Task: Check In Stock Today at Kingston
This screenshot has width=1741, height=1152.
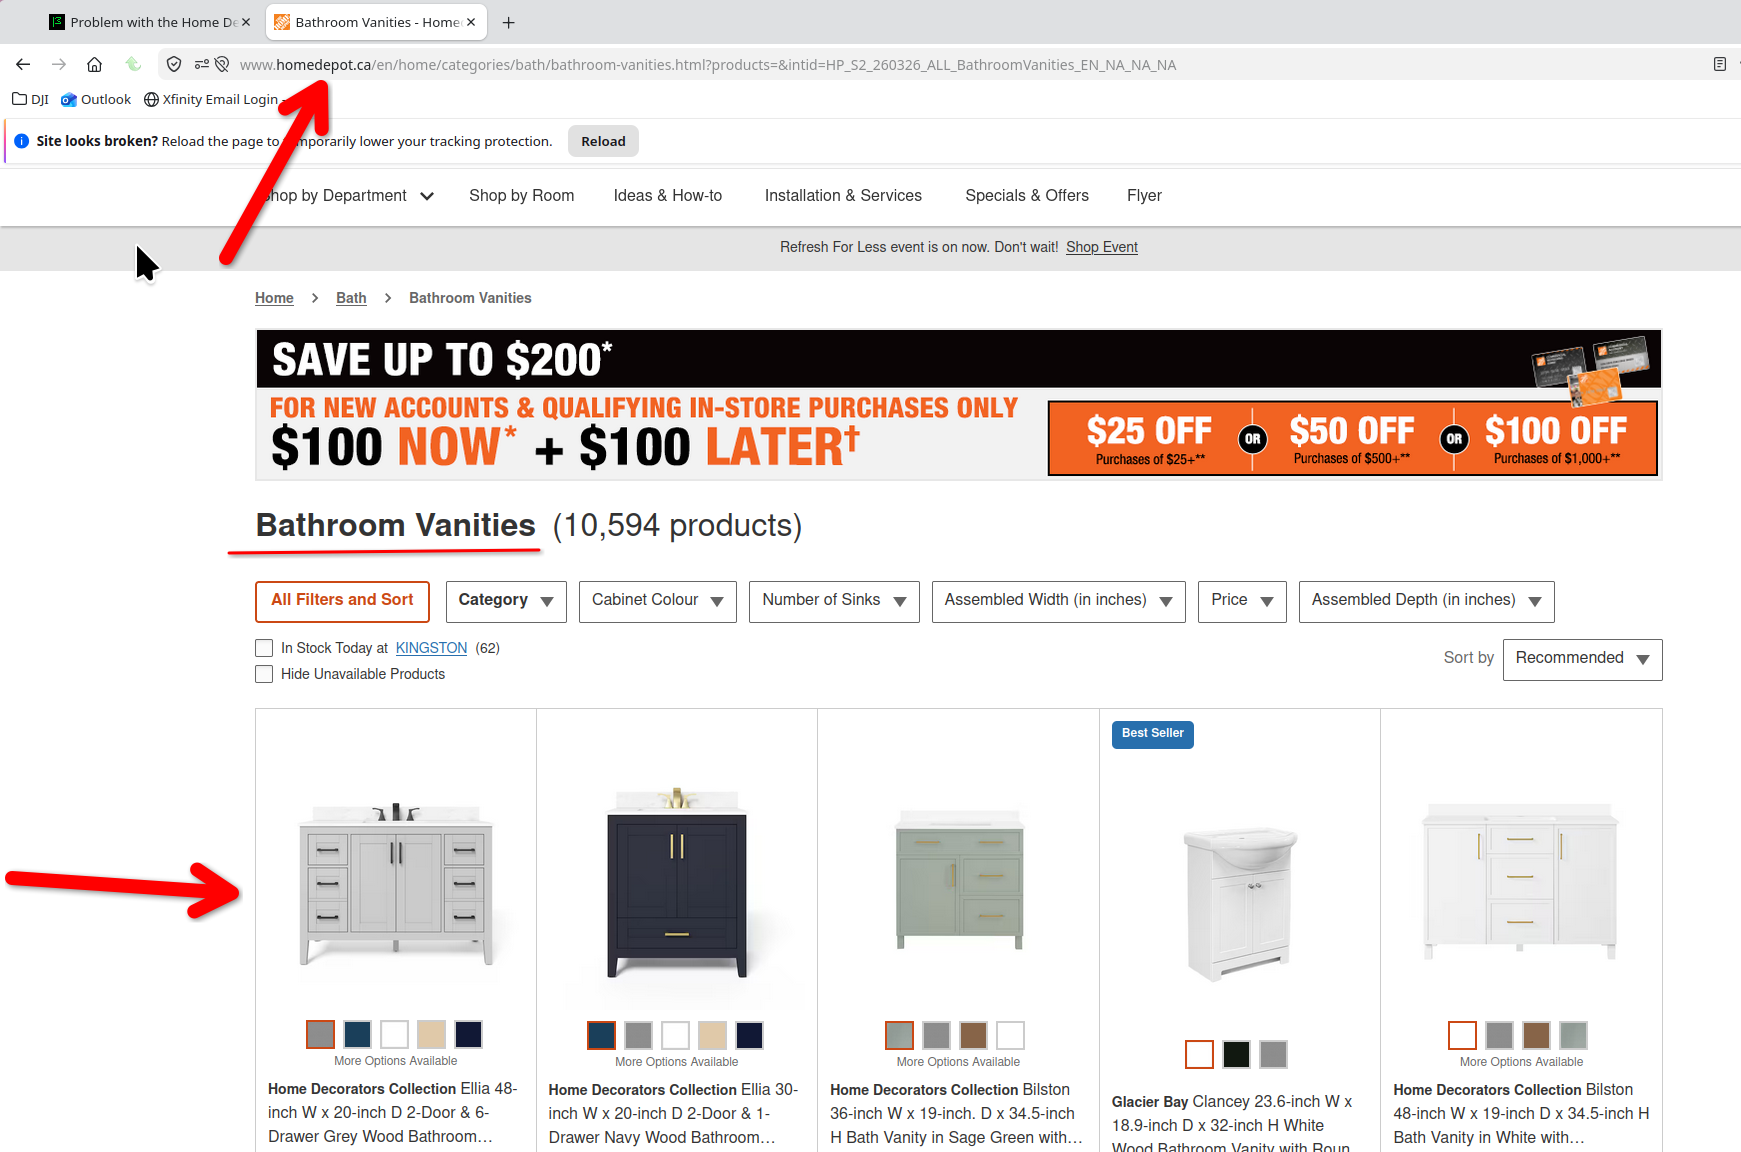Action: click(x=264, y=648)
